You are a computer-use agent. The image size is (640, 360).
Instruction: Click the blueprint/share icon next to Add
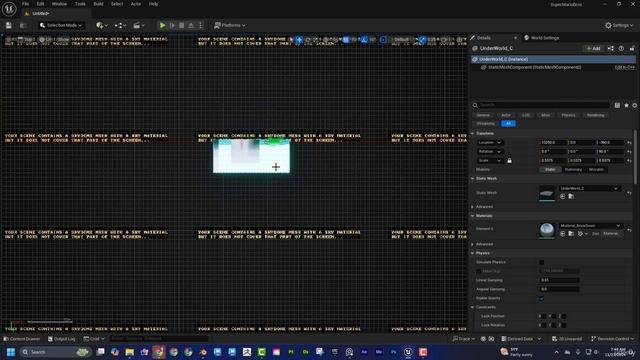611,48
